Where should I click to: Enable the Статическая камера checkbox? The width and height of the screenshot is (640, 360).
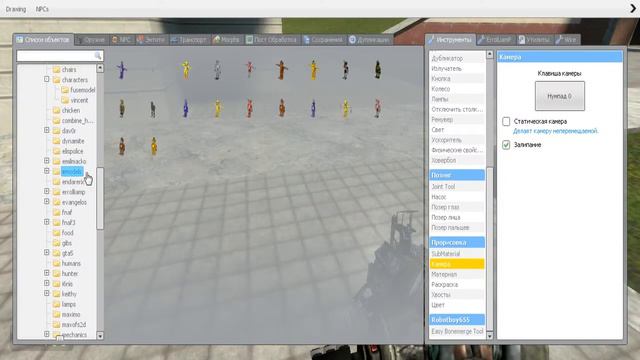(506, 121)
